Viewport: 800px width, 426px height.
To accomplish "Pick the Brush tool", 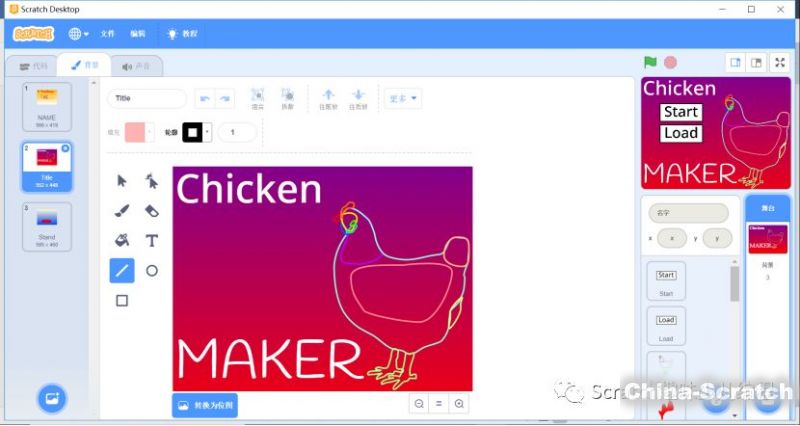I will click(x=122, y=211).
